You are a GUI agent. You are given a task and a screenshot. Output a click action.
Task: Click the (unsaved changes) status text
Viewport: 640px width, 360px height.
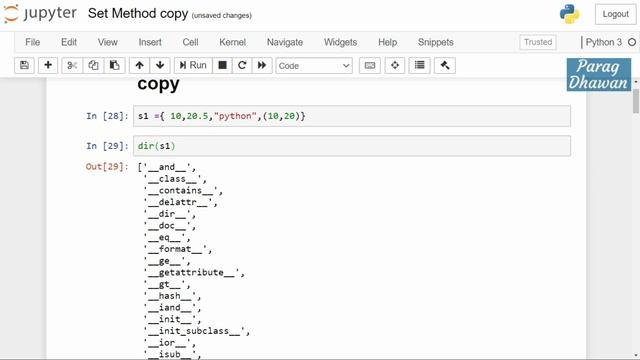coord(222,16)
